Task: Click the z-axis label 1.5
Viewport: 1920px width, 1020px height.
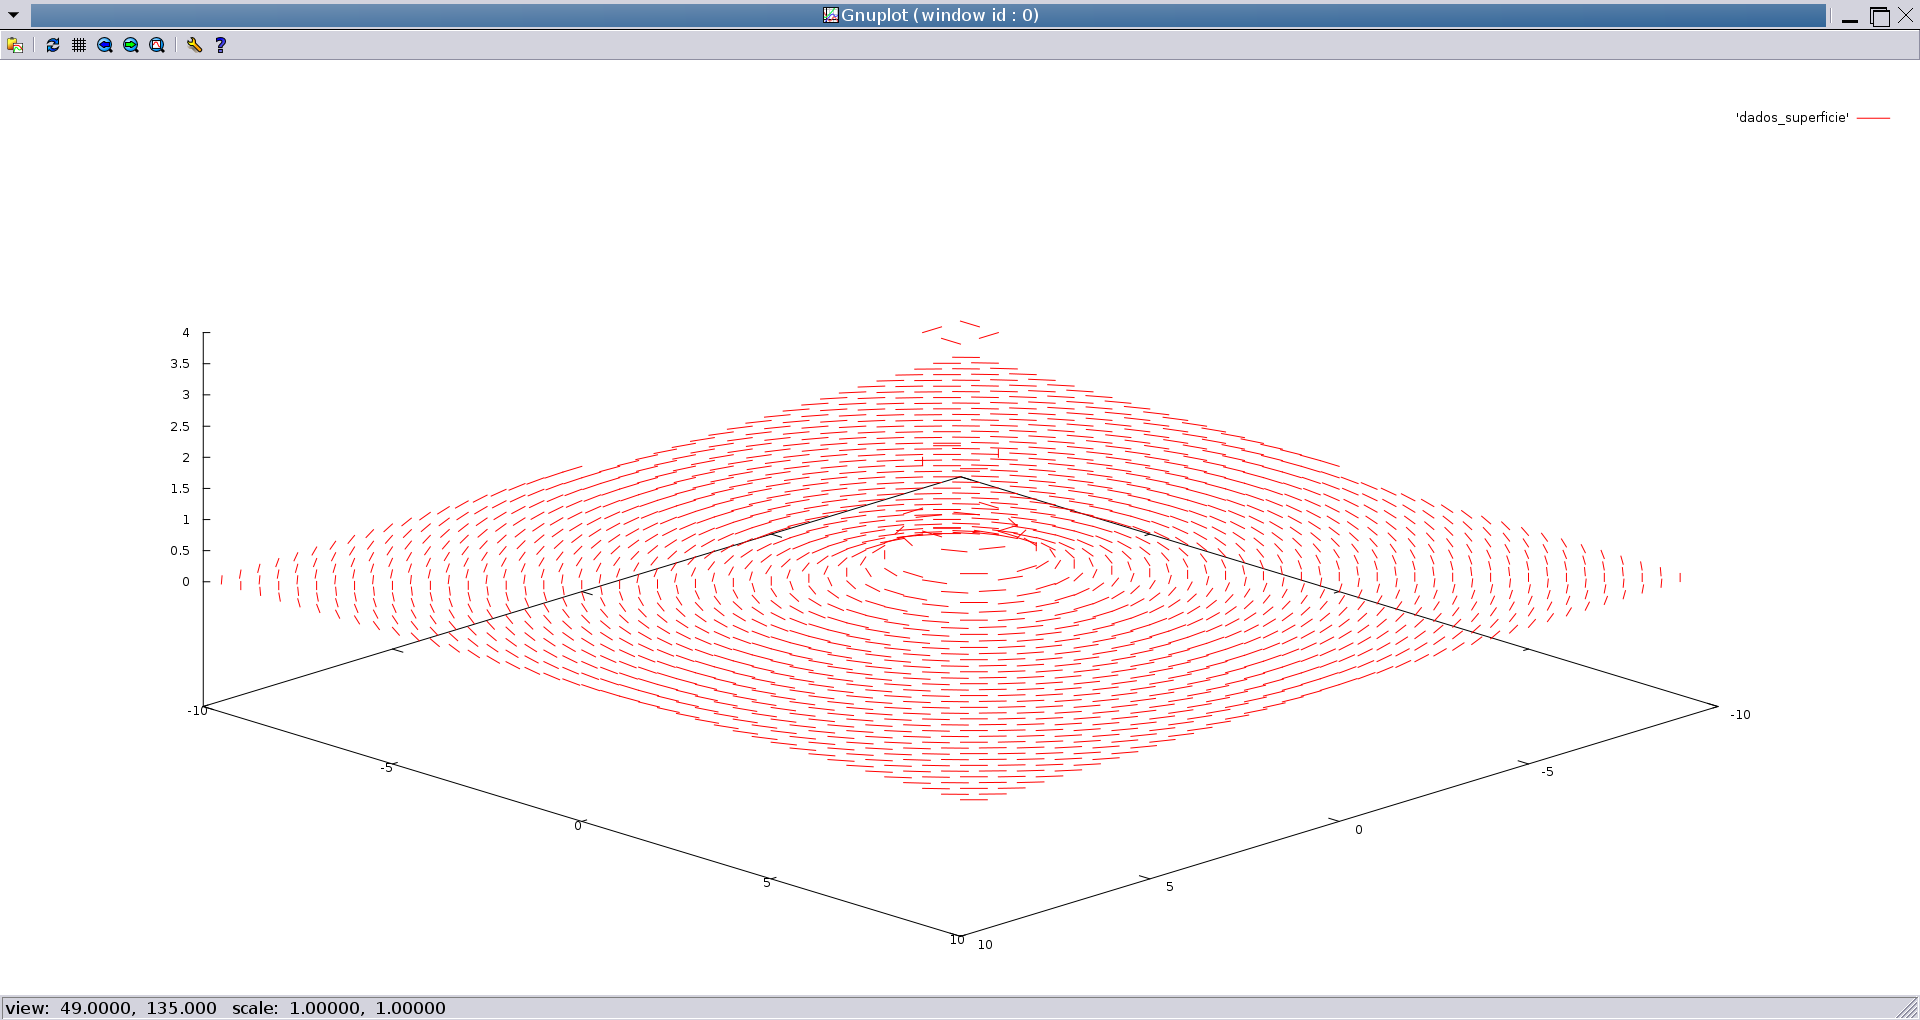Action: coord(180,489)
